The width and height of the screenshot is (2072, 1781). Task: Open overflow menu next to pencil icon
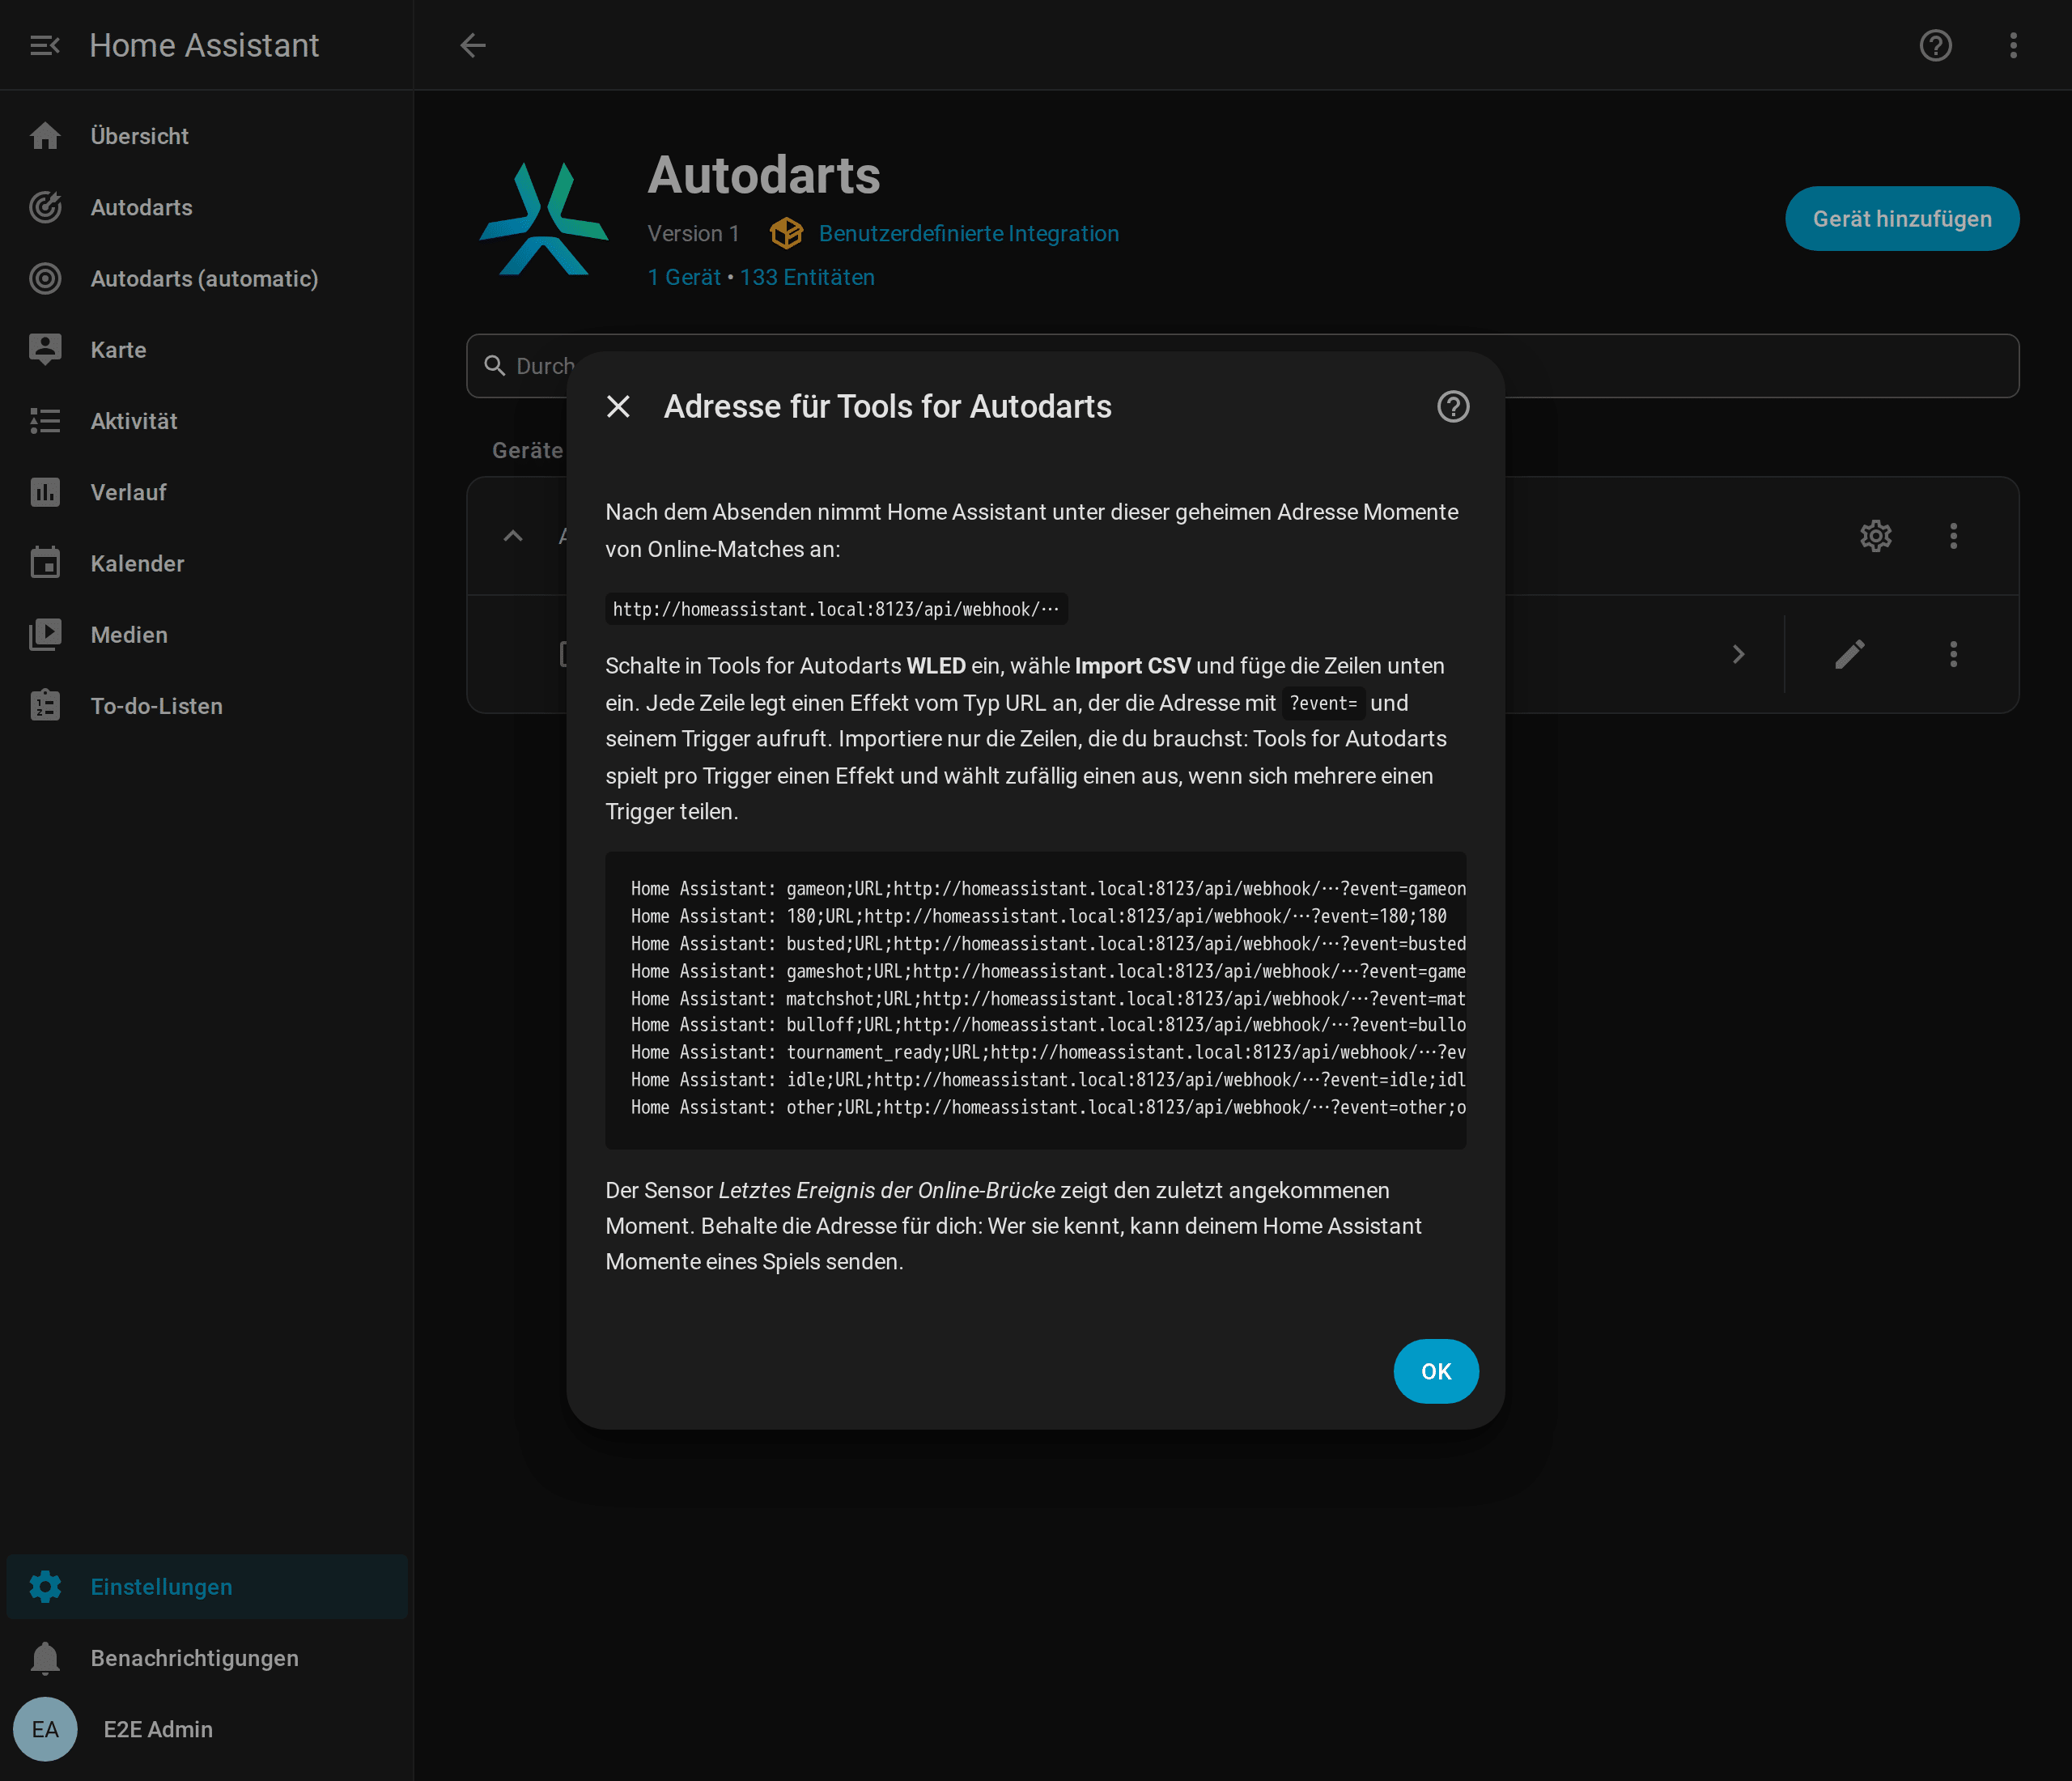click(1953, 654)
